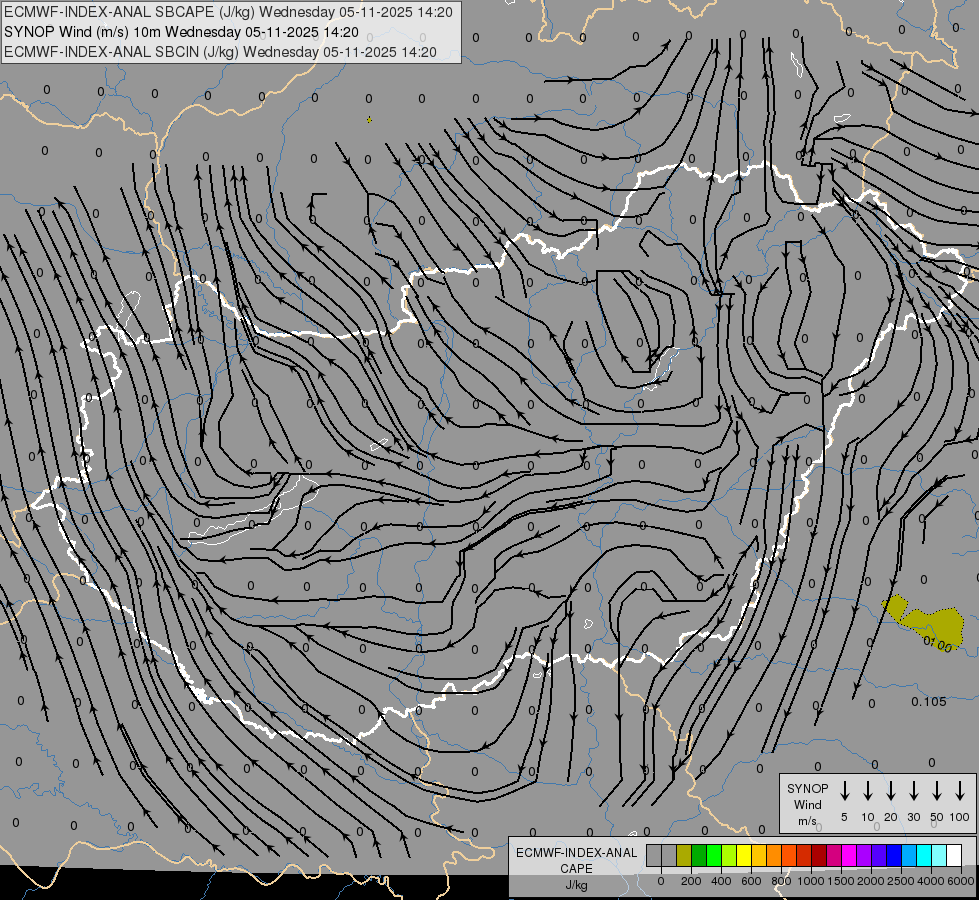The image size is (979, 900).
Task: Click the wind arrow above the 5 m/s label
Action: click(845, 791)
